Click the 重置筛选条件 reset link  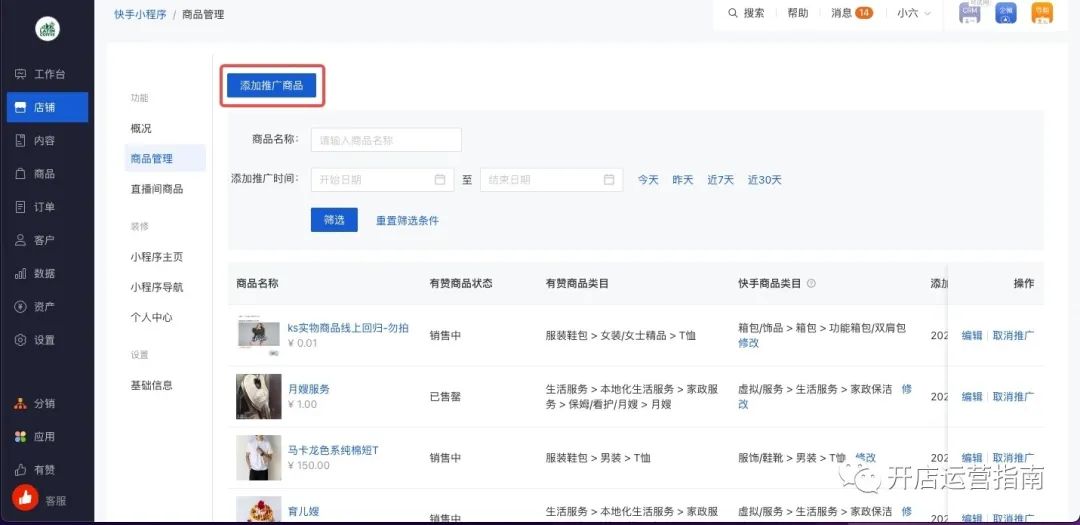(407, 220)
